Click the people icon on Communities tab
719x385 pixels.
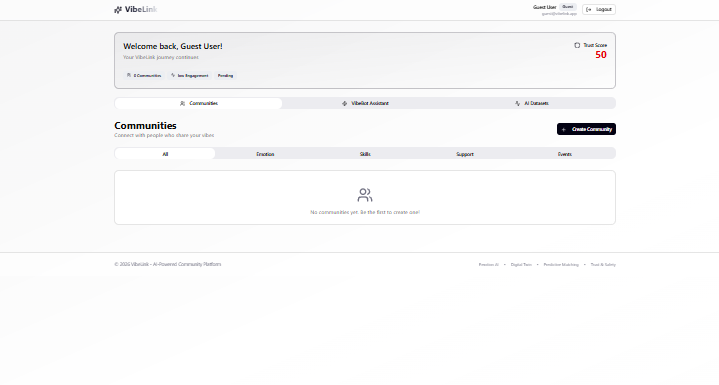tap(183, 104)
